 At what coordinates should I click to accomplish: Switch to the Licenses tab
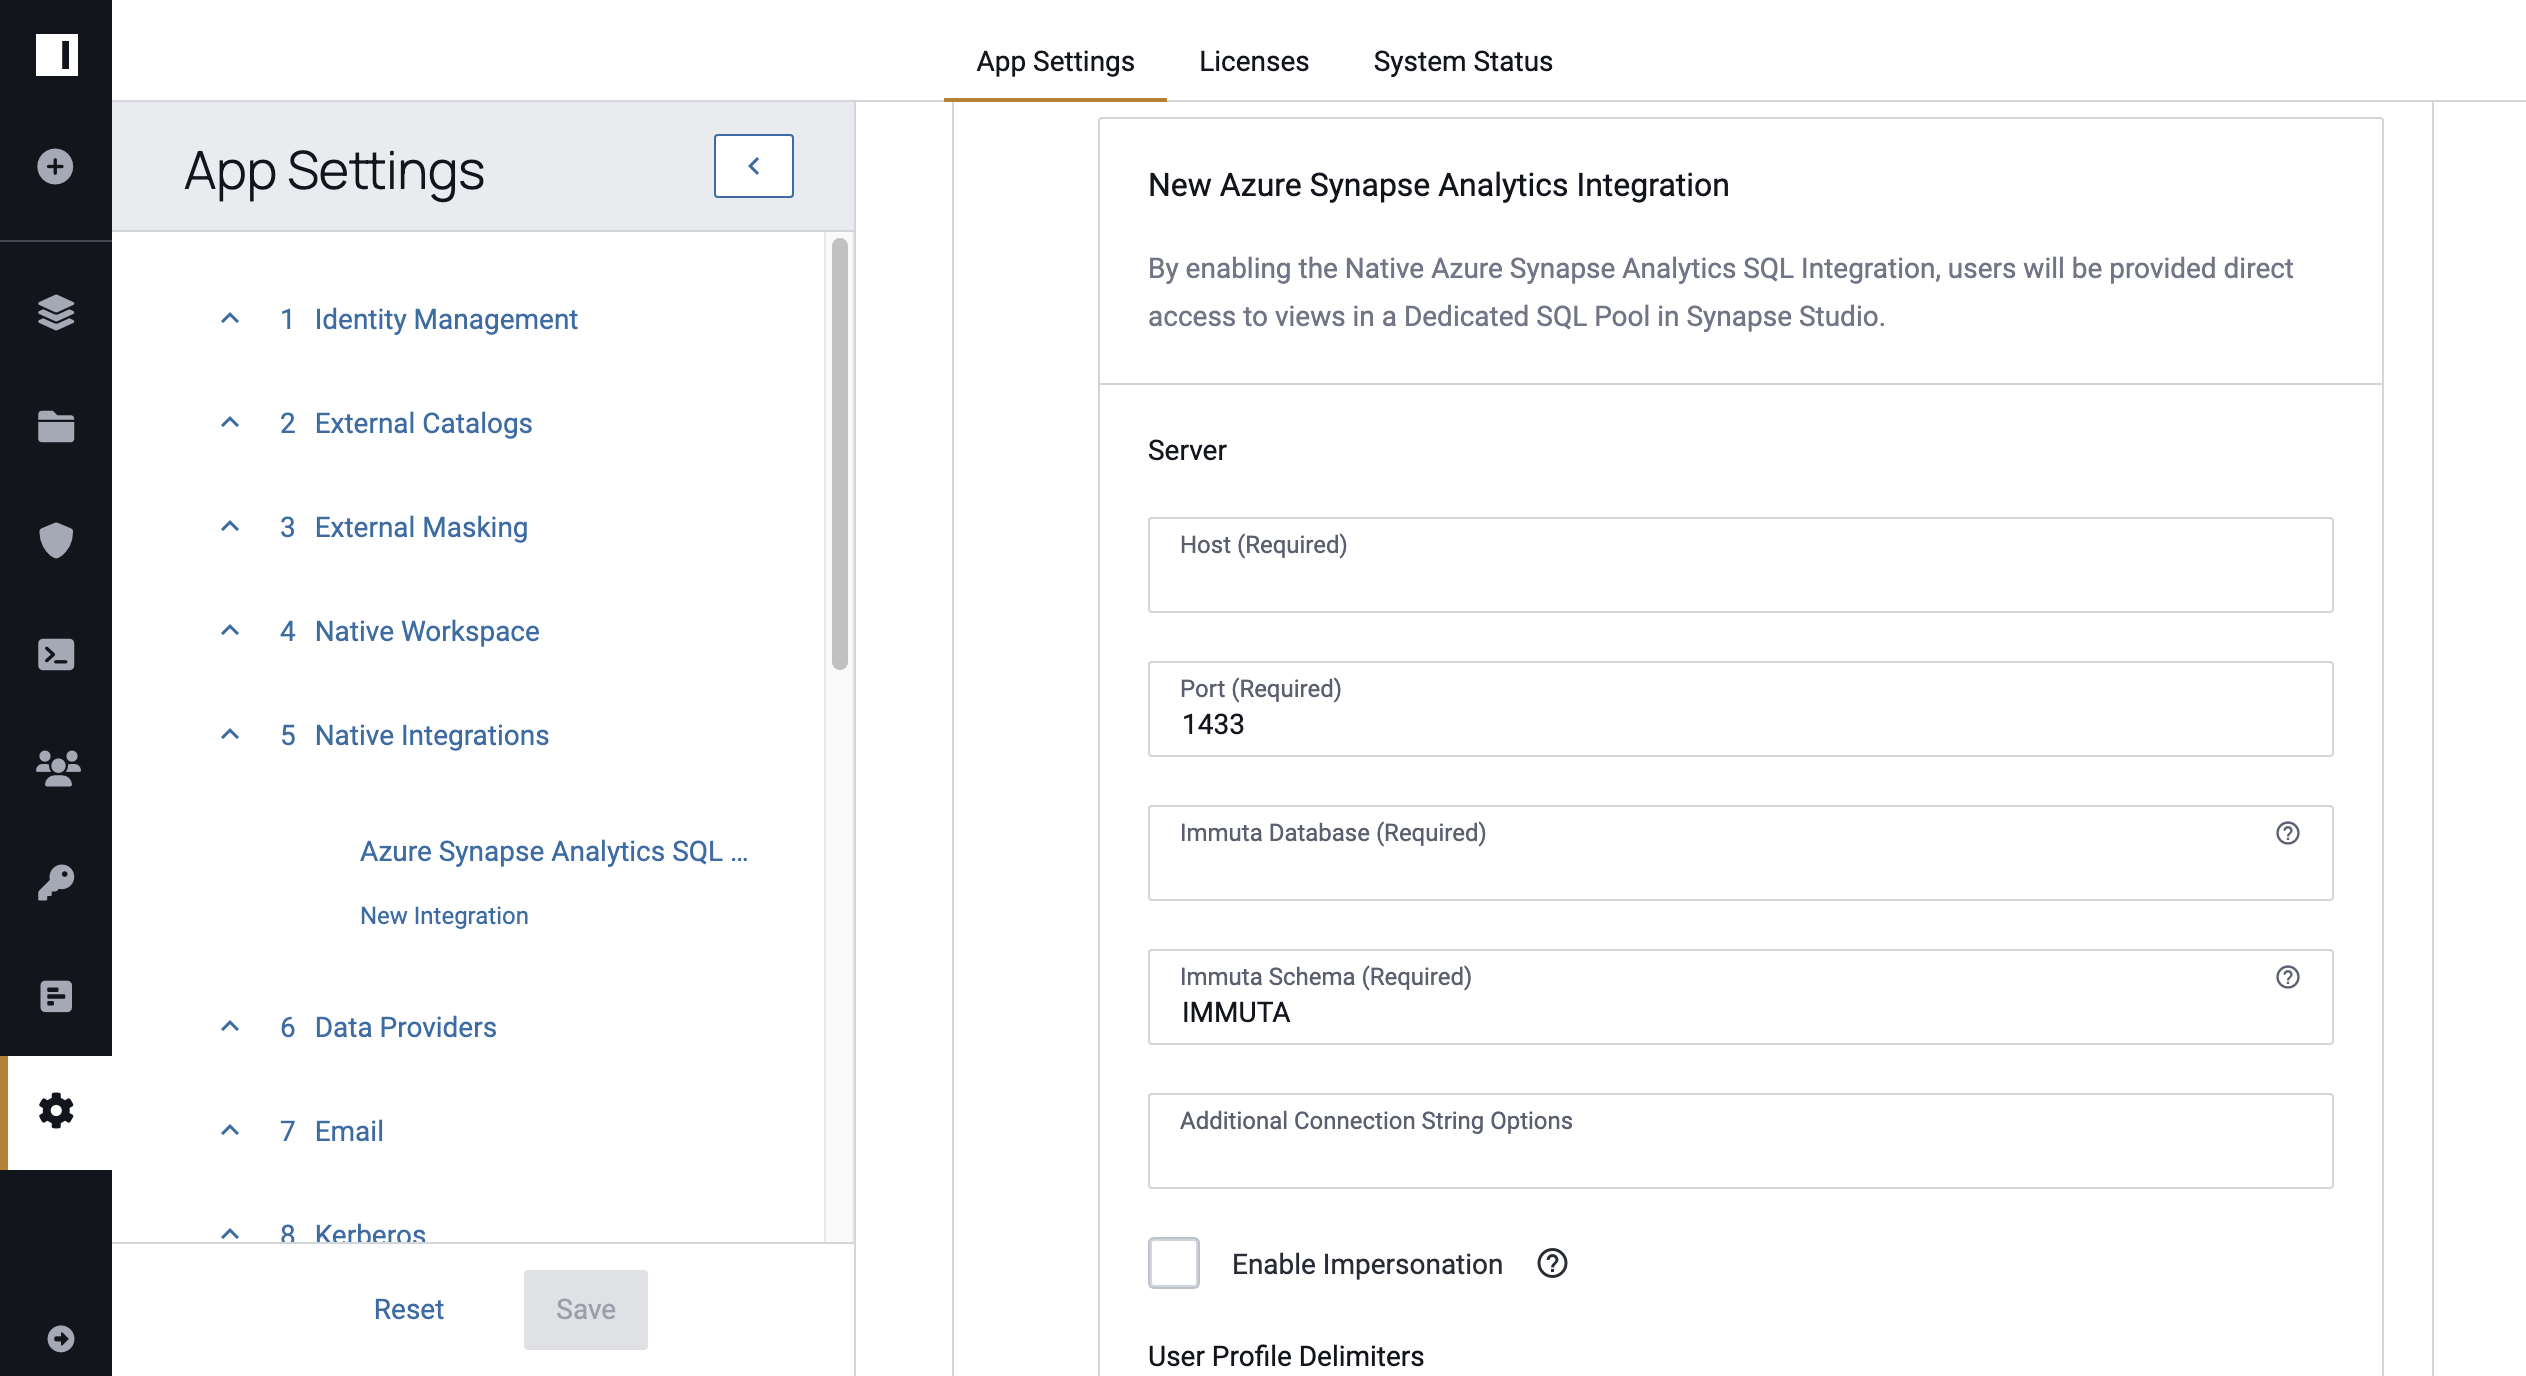[1254, 61]
